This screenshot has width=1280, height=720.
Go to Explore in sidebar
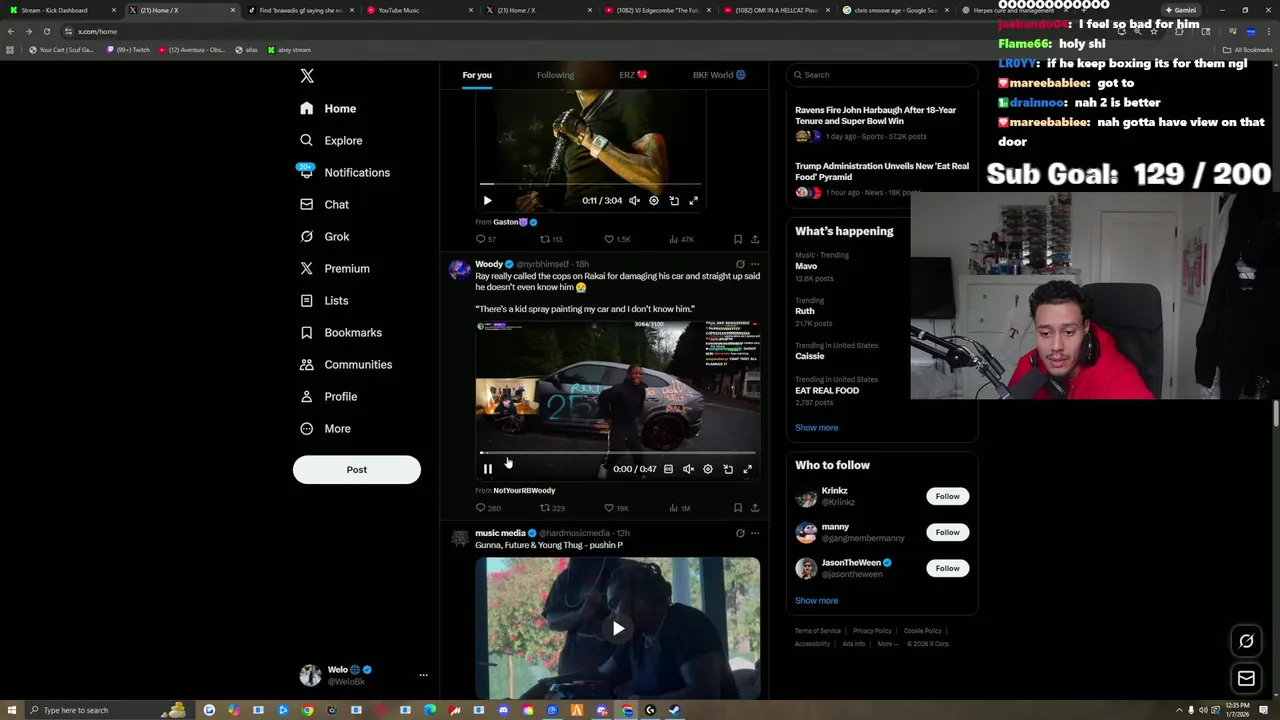point(331,141)
